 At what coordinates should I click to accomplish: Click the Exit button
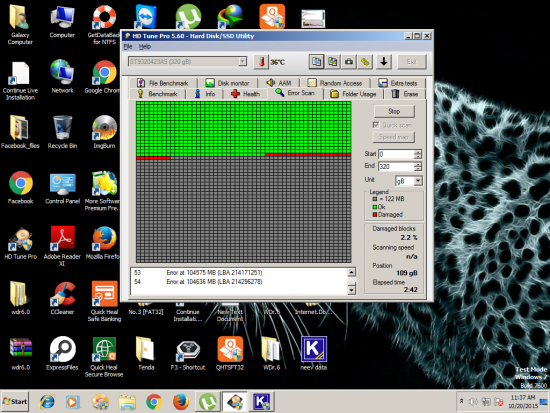pyautogui.click(x=412, y=62)
